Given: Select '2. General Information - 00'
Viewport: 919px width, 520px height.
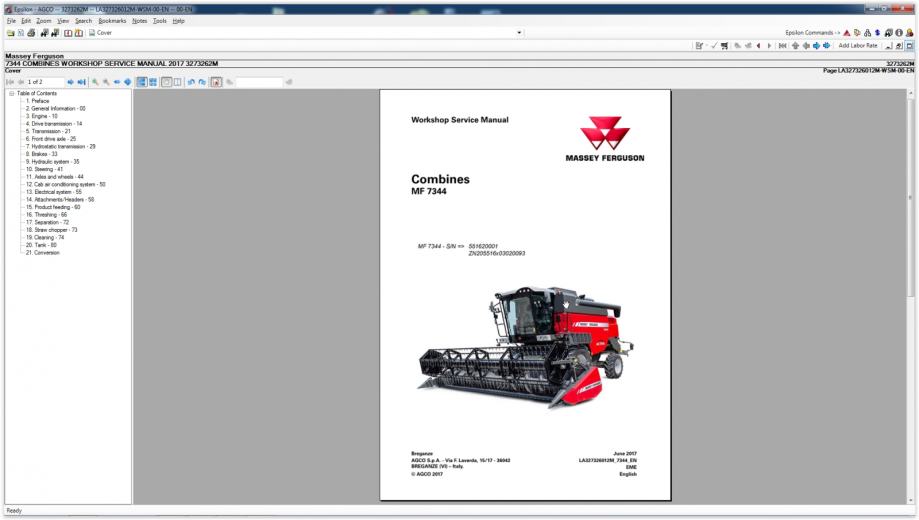Looking at the screenshot, I should point(56,108).
